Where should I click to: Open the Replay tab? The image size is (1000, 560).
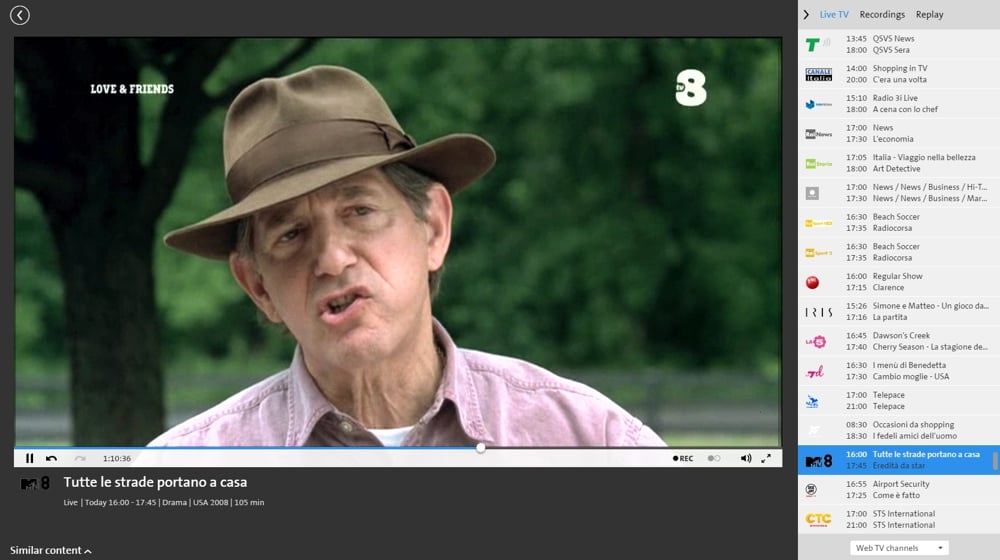click(929, 15)
